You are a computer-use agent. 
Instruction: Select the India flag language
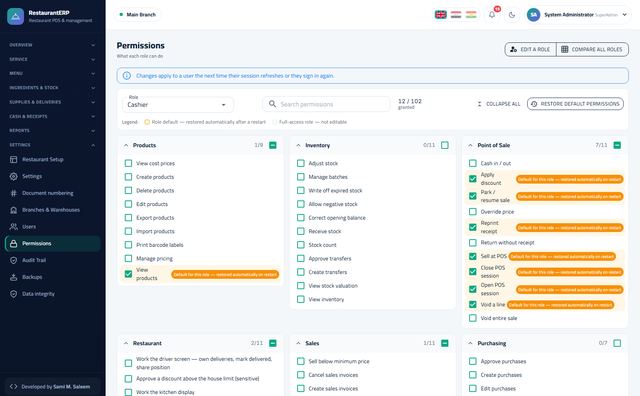[471, 15]
